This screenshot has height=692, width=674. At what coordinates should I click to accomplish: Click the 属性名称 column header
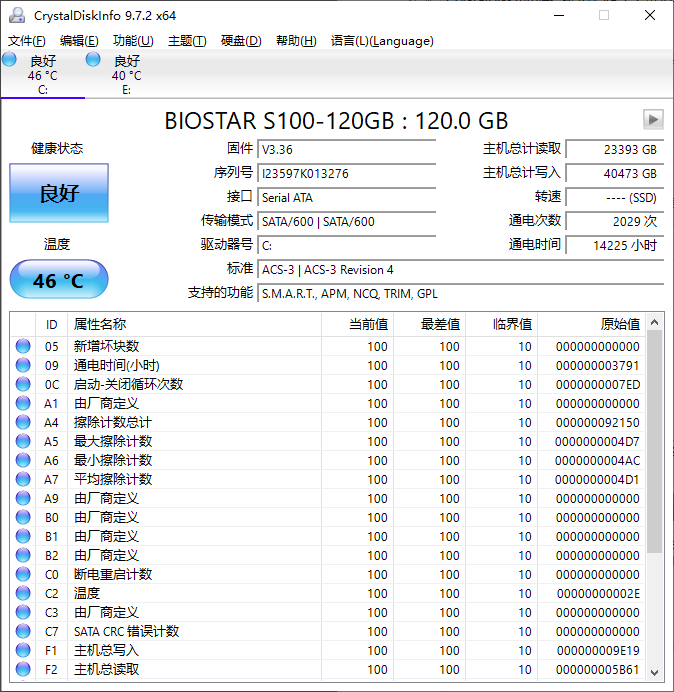pyautogui.click(x=194, y=325)
